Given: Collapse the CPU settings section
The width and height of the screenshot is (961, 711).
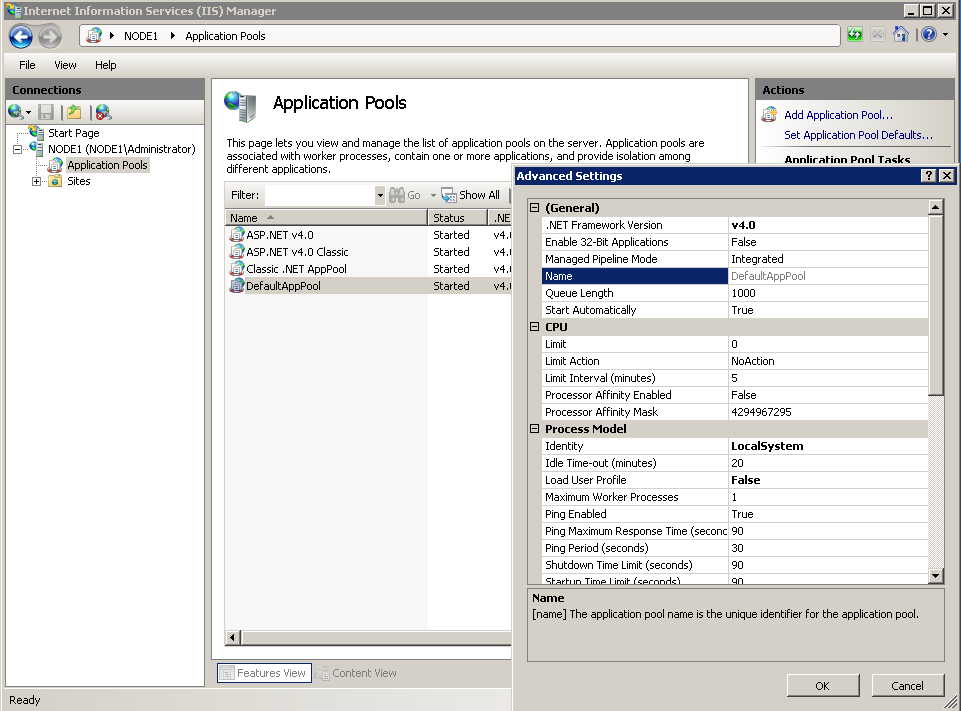Looking at the screenshot, I should [534, 327].
